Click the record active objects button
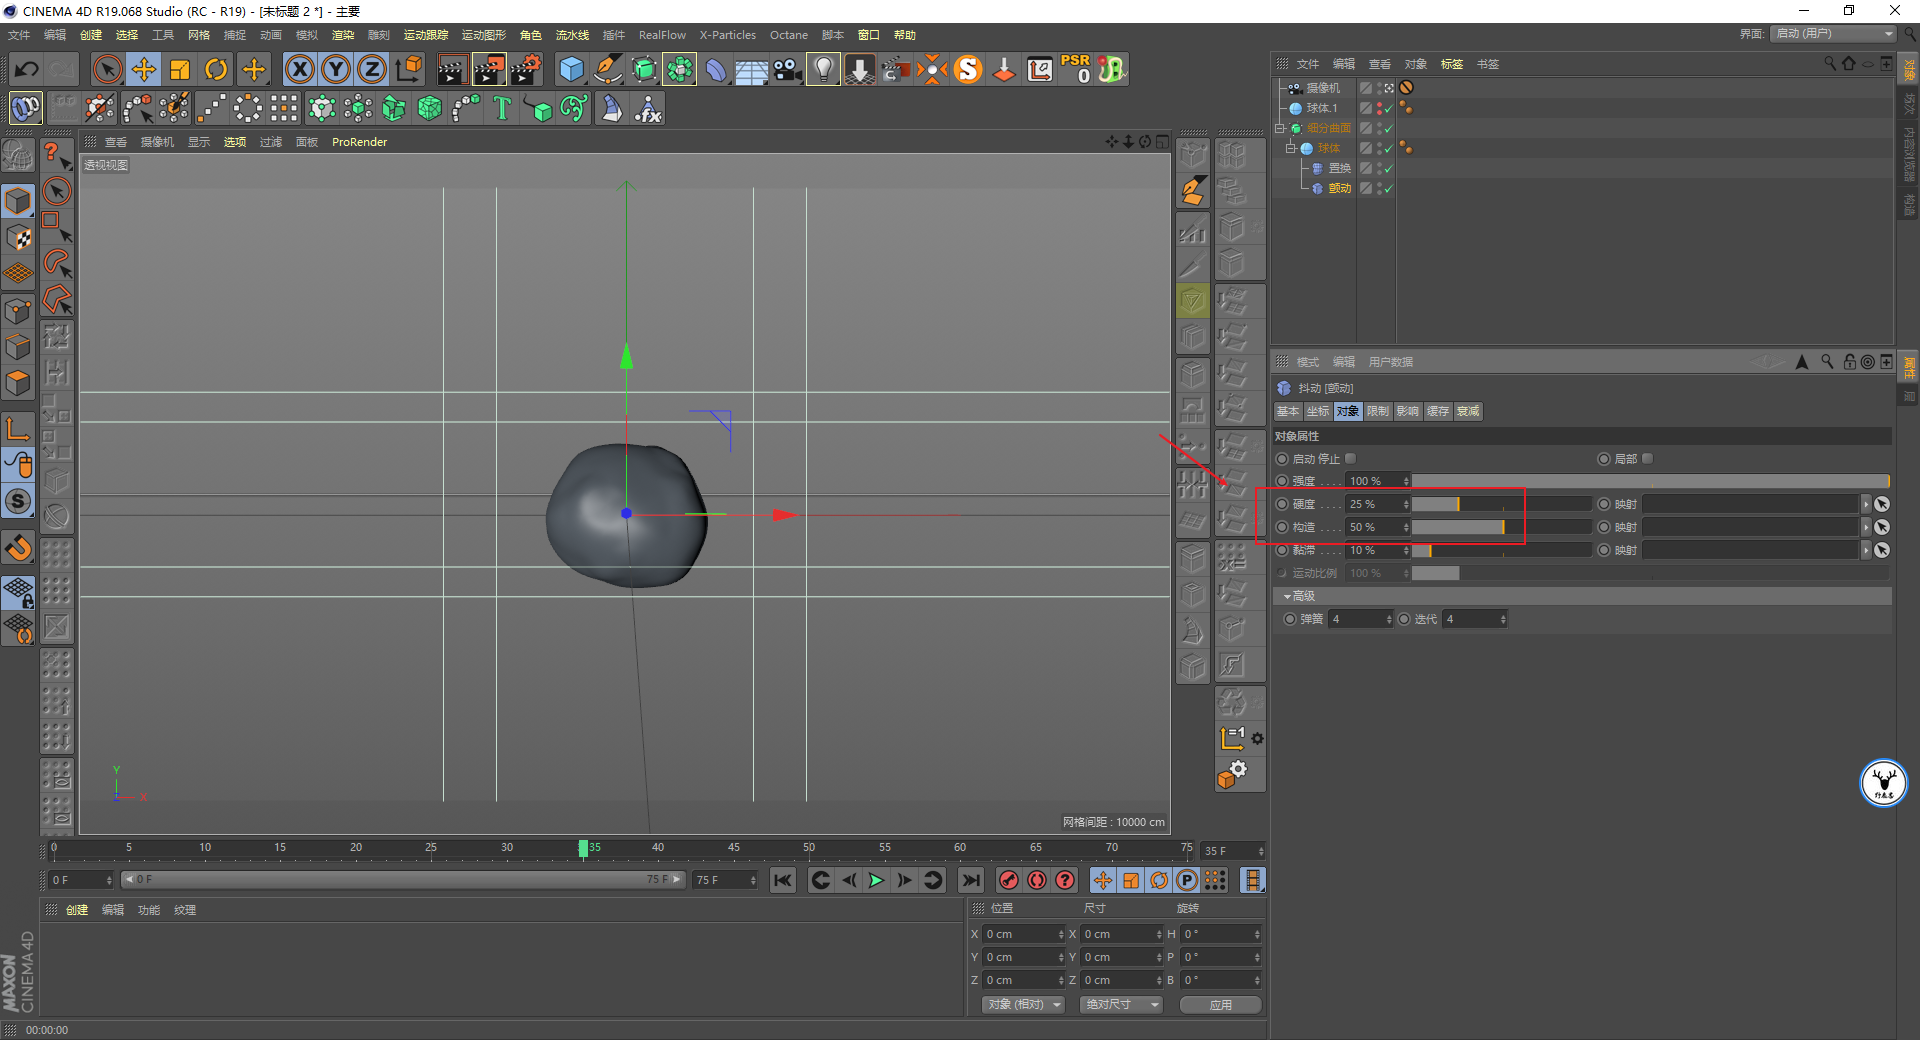 click(x=1009, y=880)
